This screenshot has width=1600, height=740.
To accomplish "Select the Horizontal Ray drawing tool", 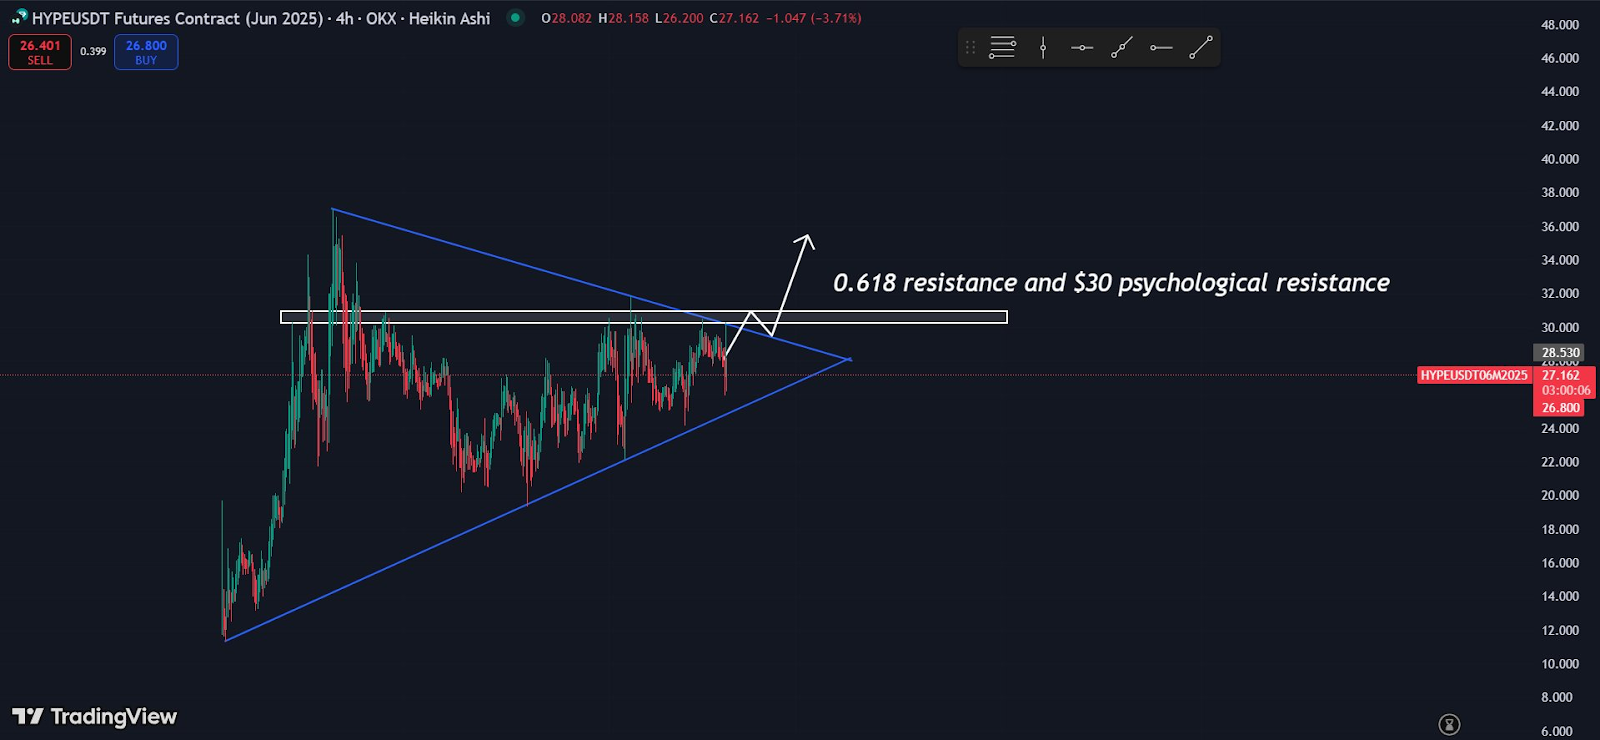I will (x=1161, y=47).
